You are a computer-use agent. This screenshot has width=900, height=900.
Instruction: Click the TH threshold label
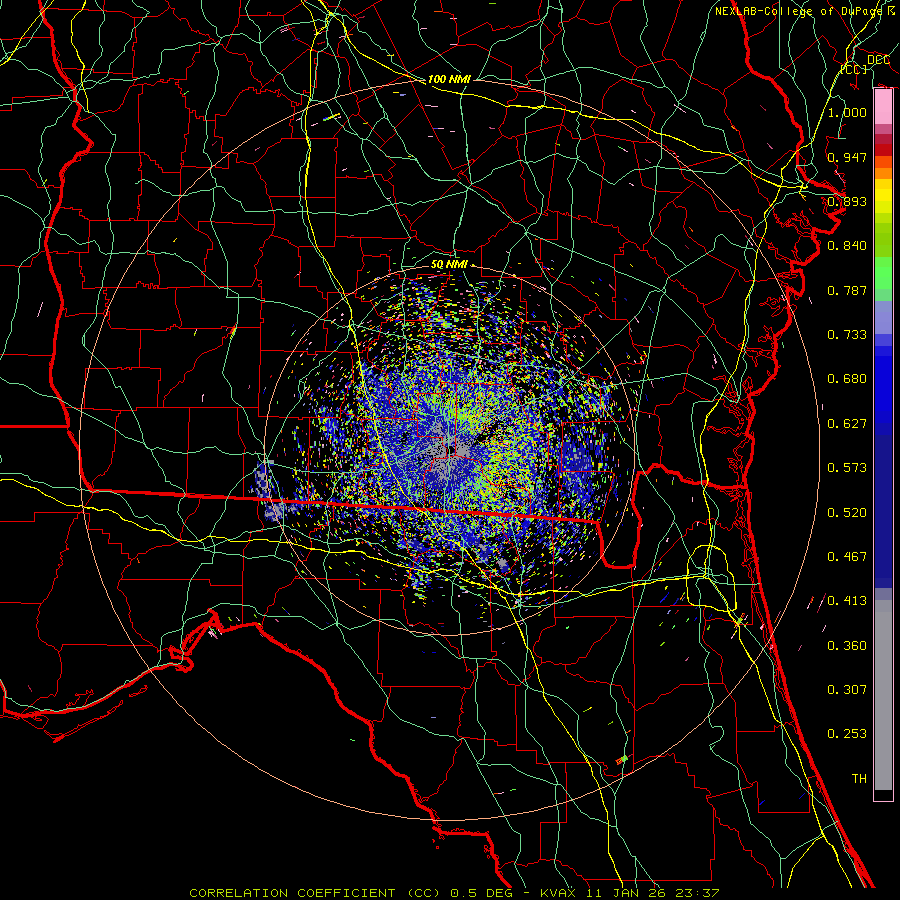[859, 779]
